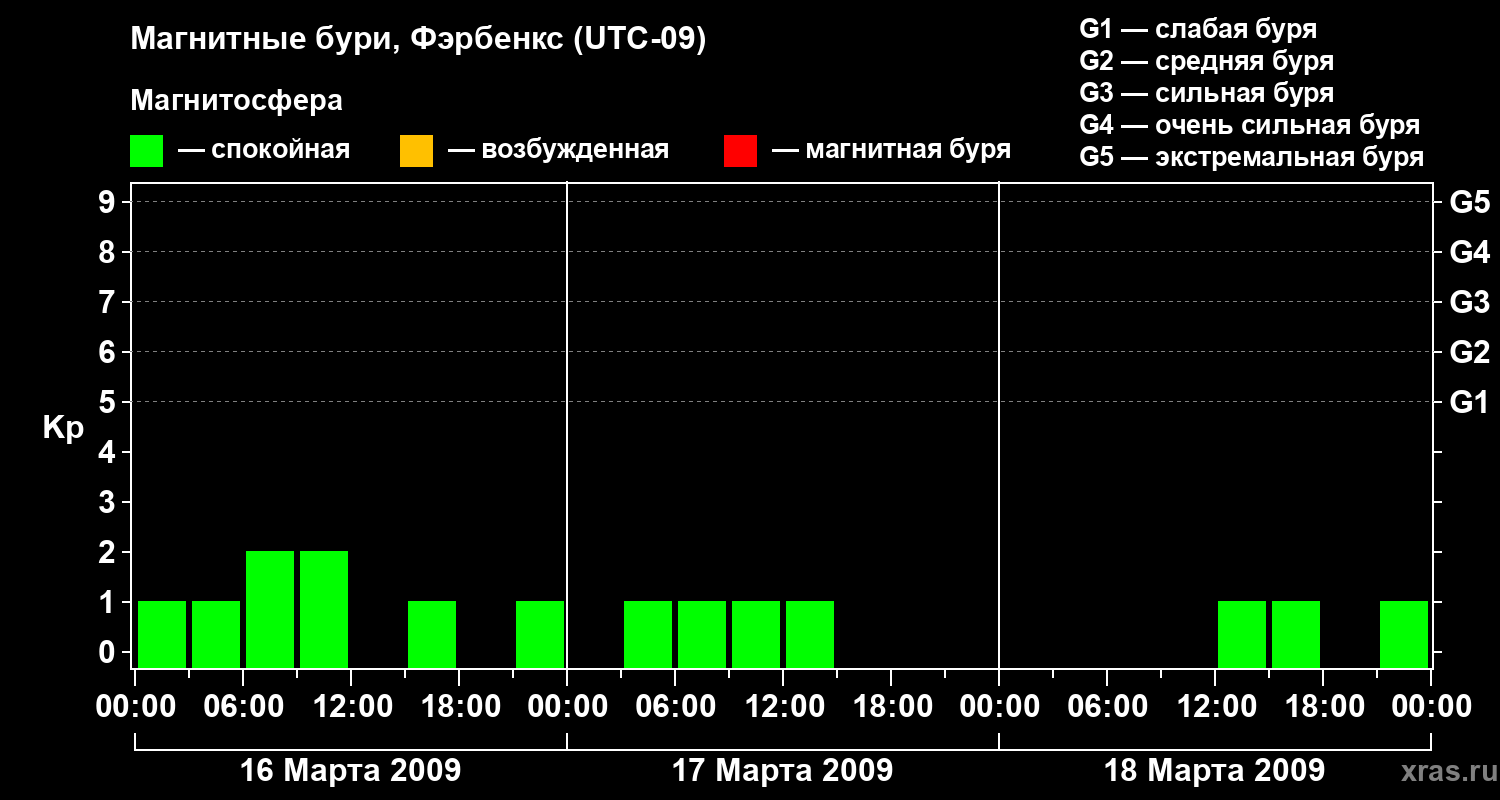Click 'G2 — средняя буря' legend line
This screenshot has width=1500, height=800.
coord(1207,61)
